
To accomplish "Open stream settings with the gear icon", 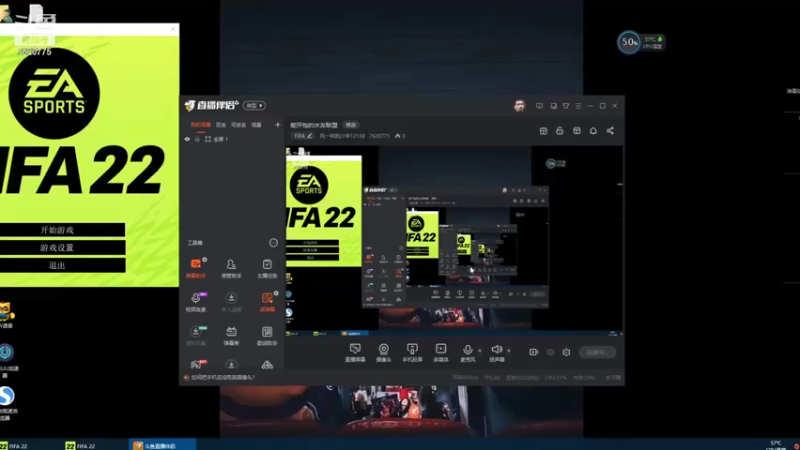I will click(566, 352).
